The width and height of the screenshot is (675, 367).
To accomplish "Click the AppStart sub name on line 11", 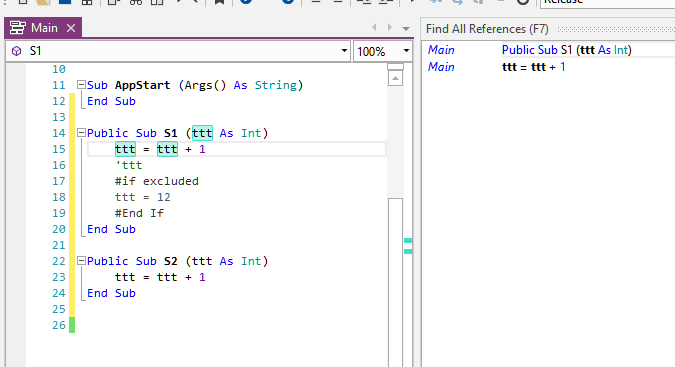I will pos(142,85).
